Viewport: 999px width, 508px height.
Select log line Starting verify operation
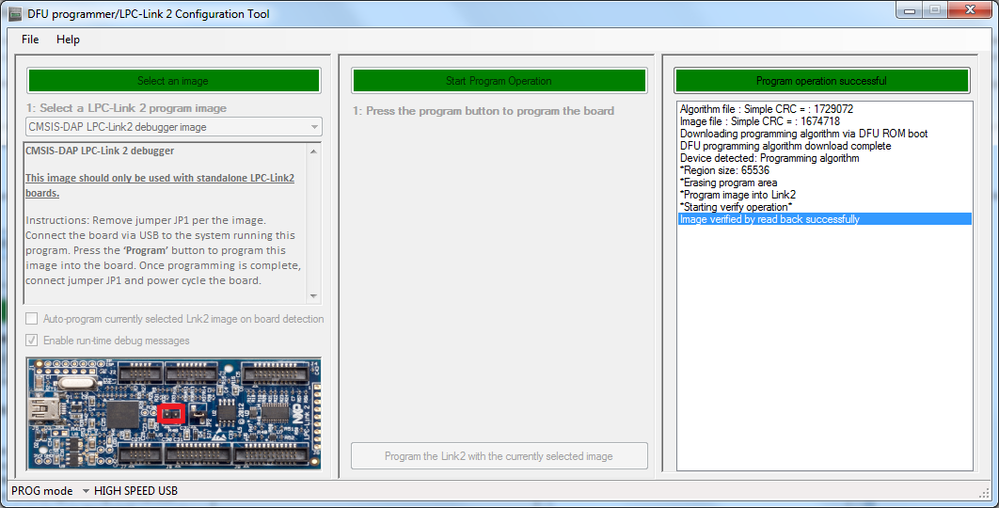824,207
